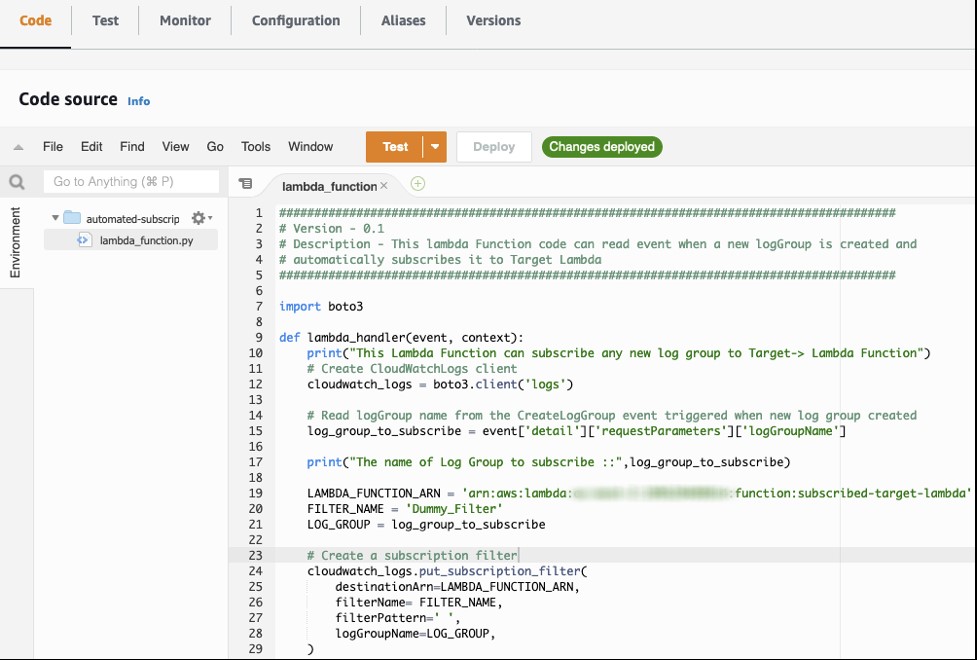The image size is (977, 660).
Task: Open the Go menu
Action: pyautogui.click(x=215, y=146)
